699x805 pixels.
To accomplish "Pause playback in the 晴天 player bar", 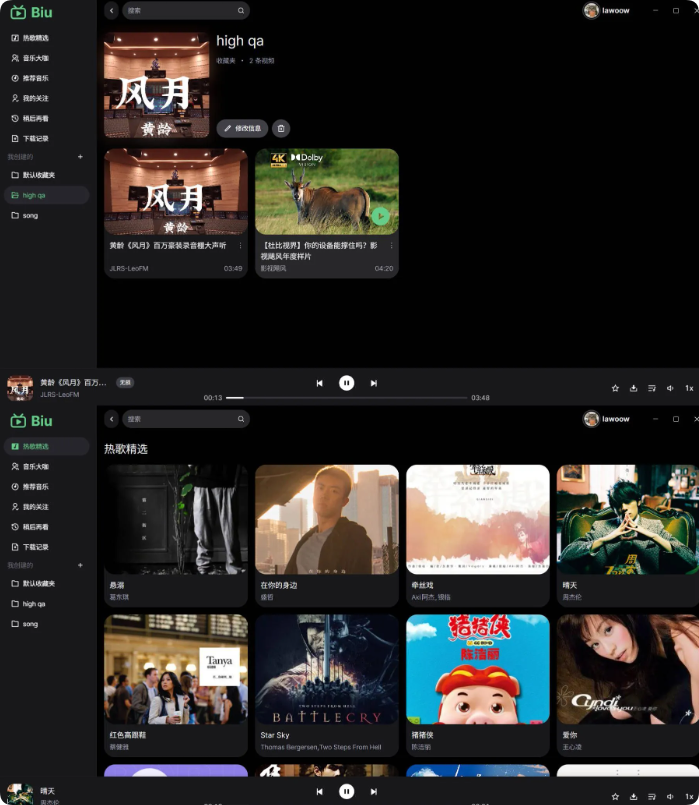I will tap(346, 792).
